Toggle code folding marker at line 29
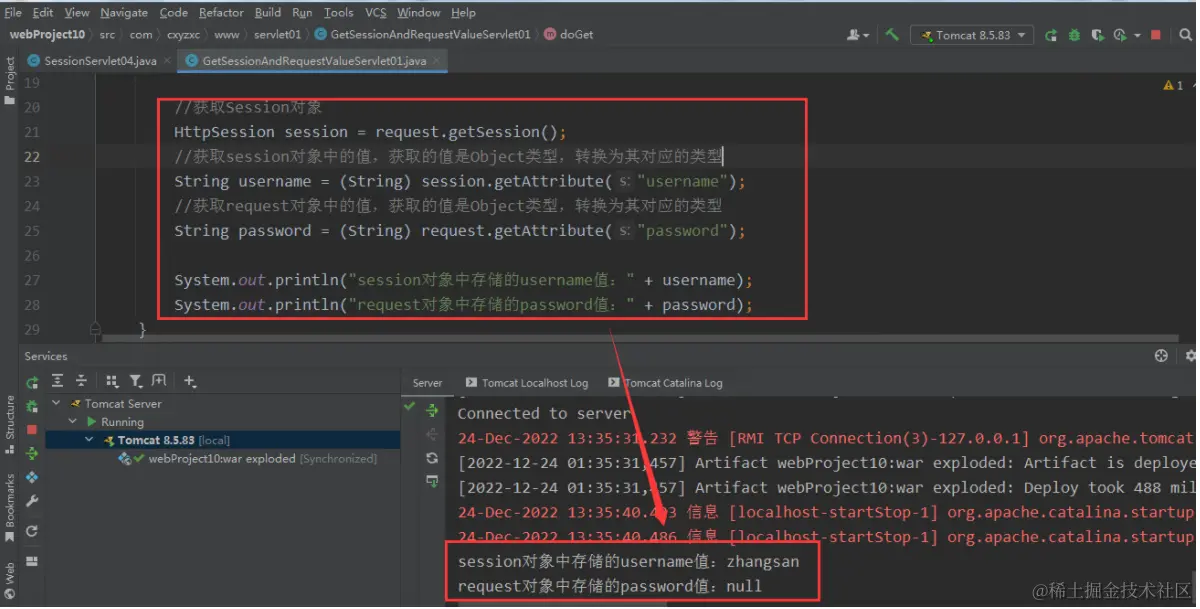Image resolution: width=1200 pixels, height=609 pixels. click(x=95, y=328)
